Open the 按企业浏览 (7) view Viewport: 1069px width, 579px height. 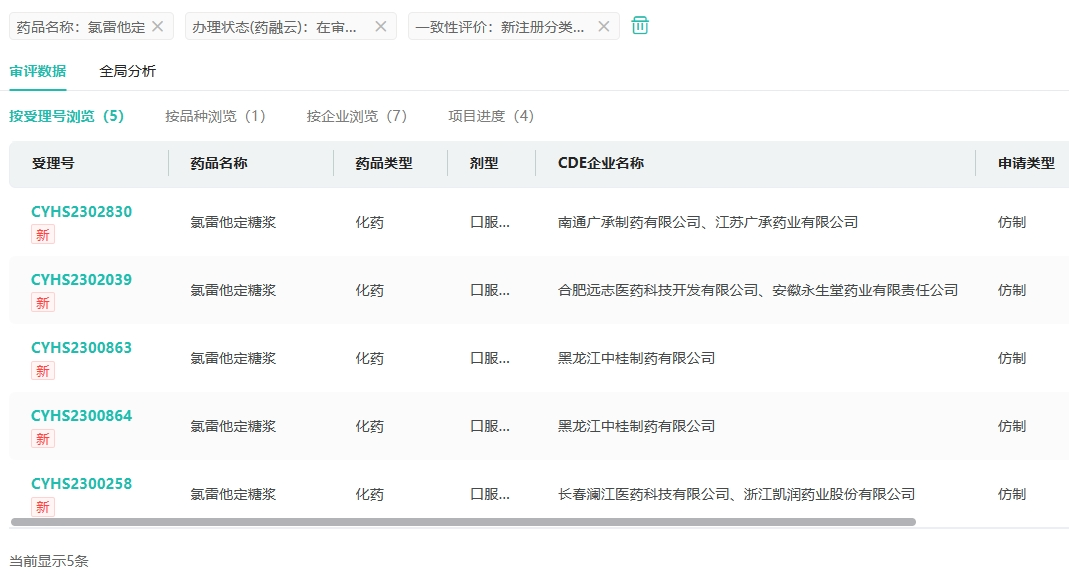[x=357, y=116]
